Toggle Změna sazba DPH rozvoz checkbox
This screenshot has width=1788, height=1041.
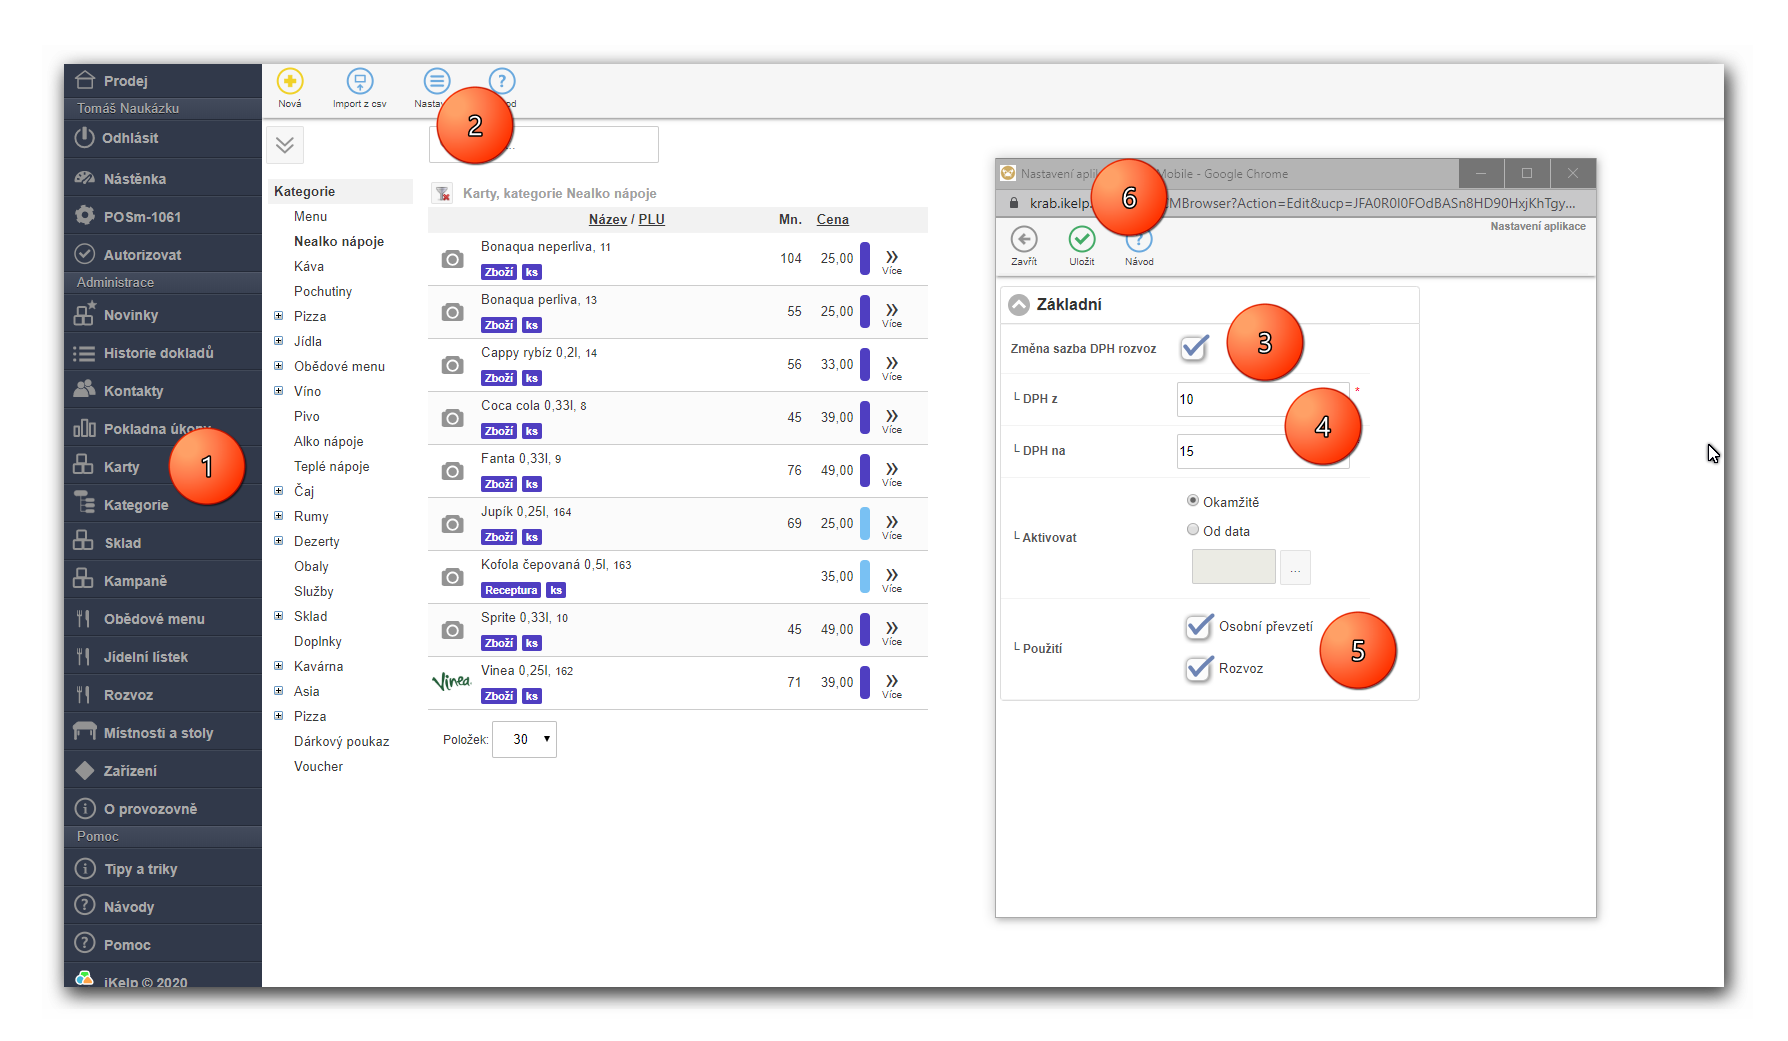click(x=1194, y=348)
